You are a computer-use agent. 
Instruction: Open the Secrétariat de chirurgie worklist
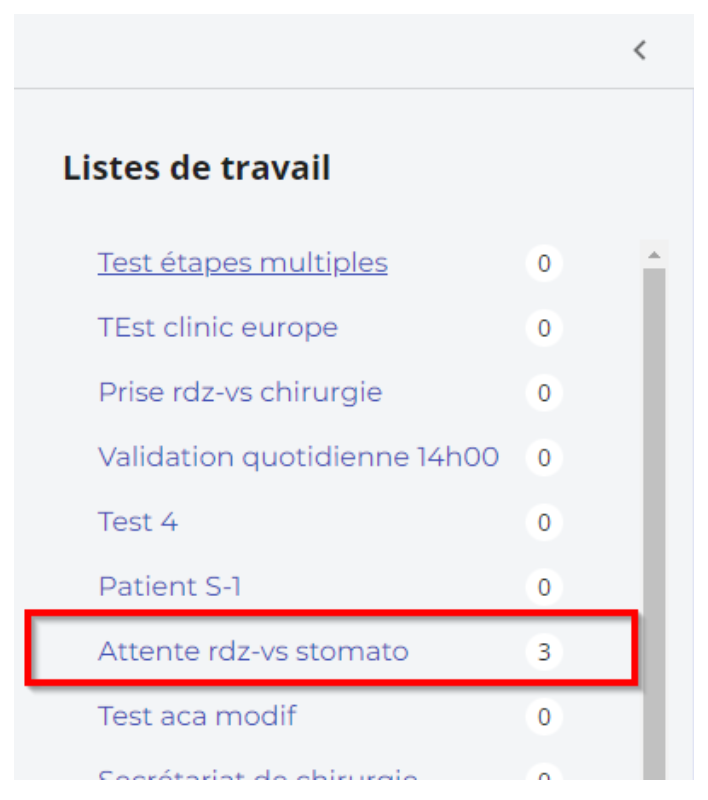(257, 776)
